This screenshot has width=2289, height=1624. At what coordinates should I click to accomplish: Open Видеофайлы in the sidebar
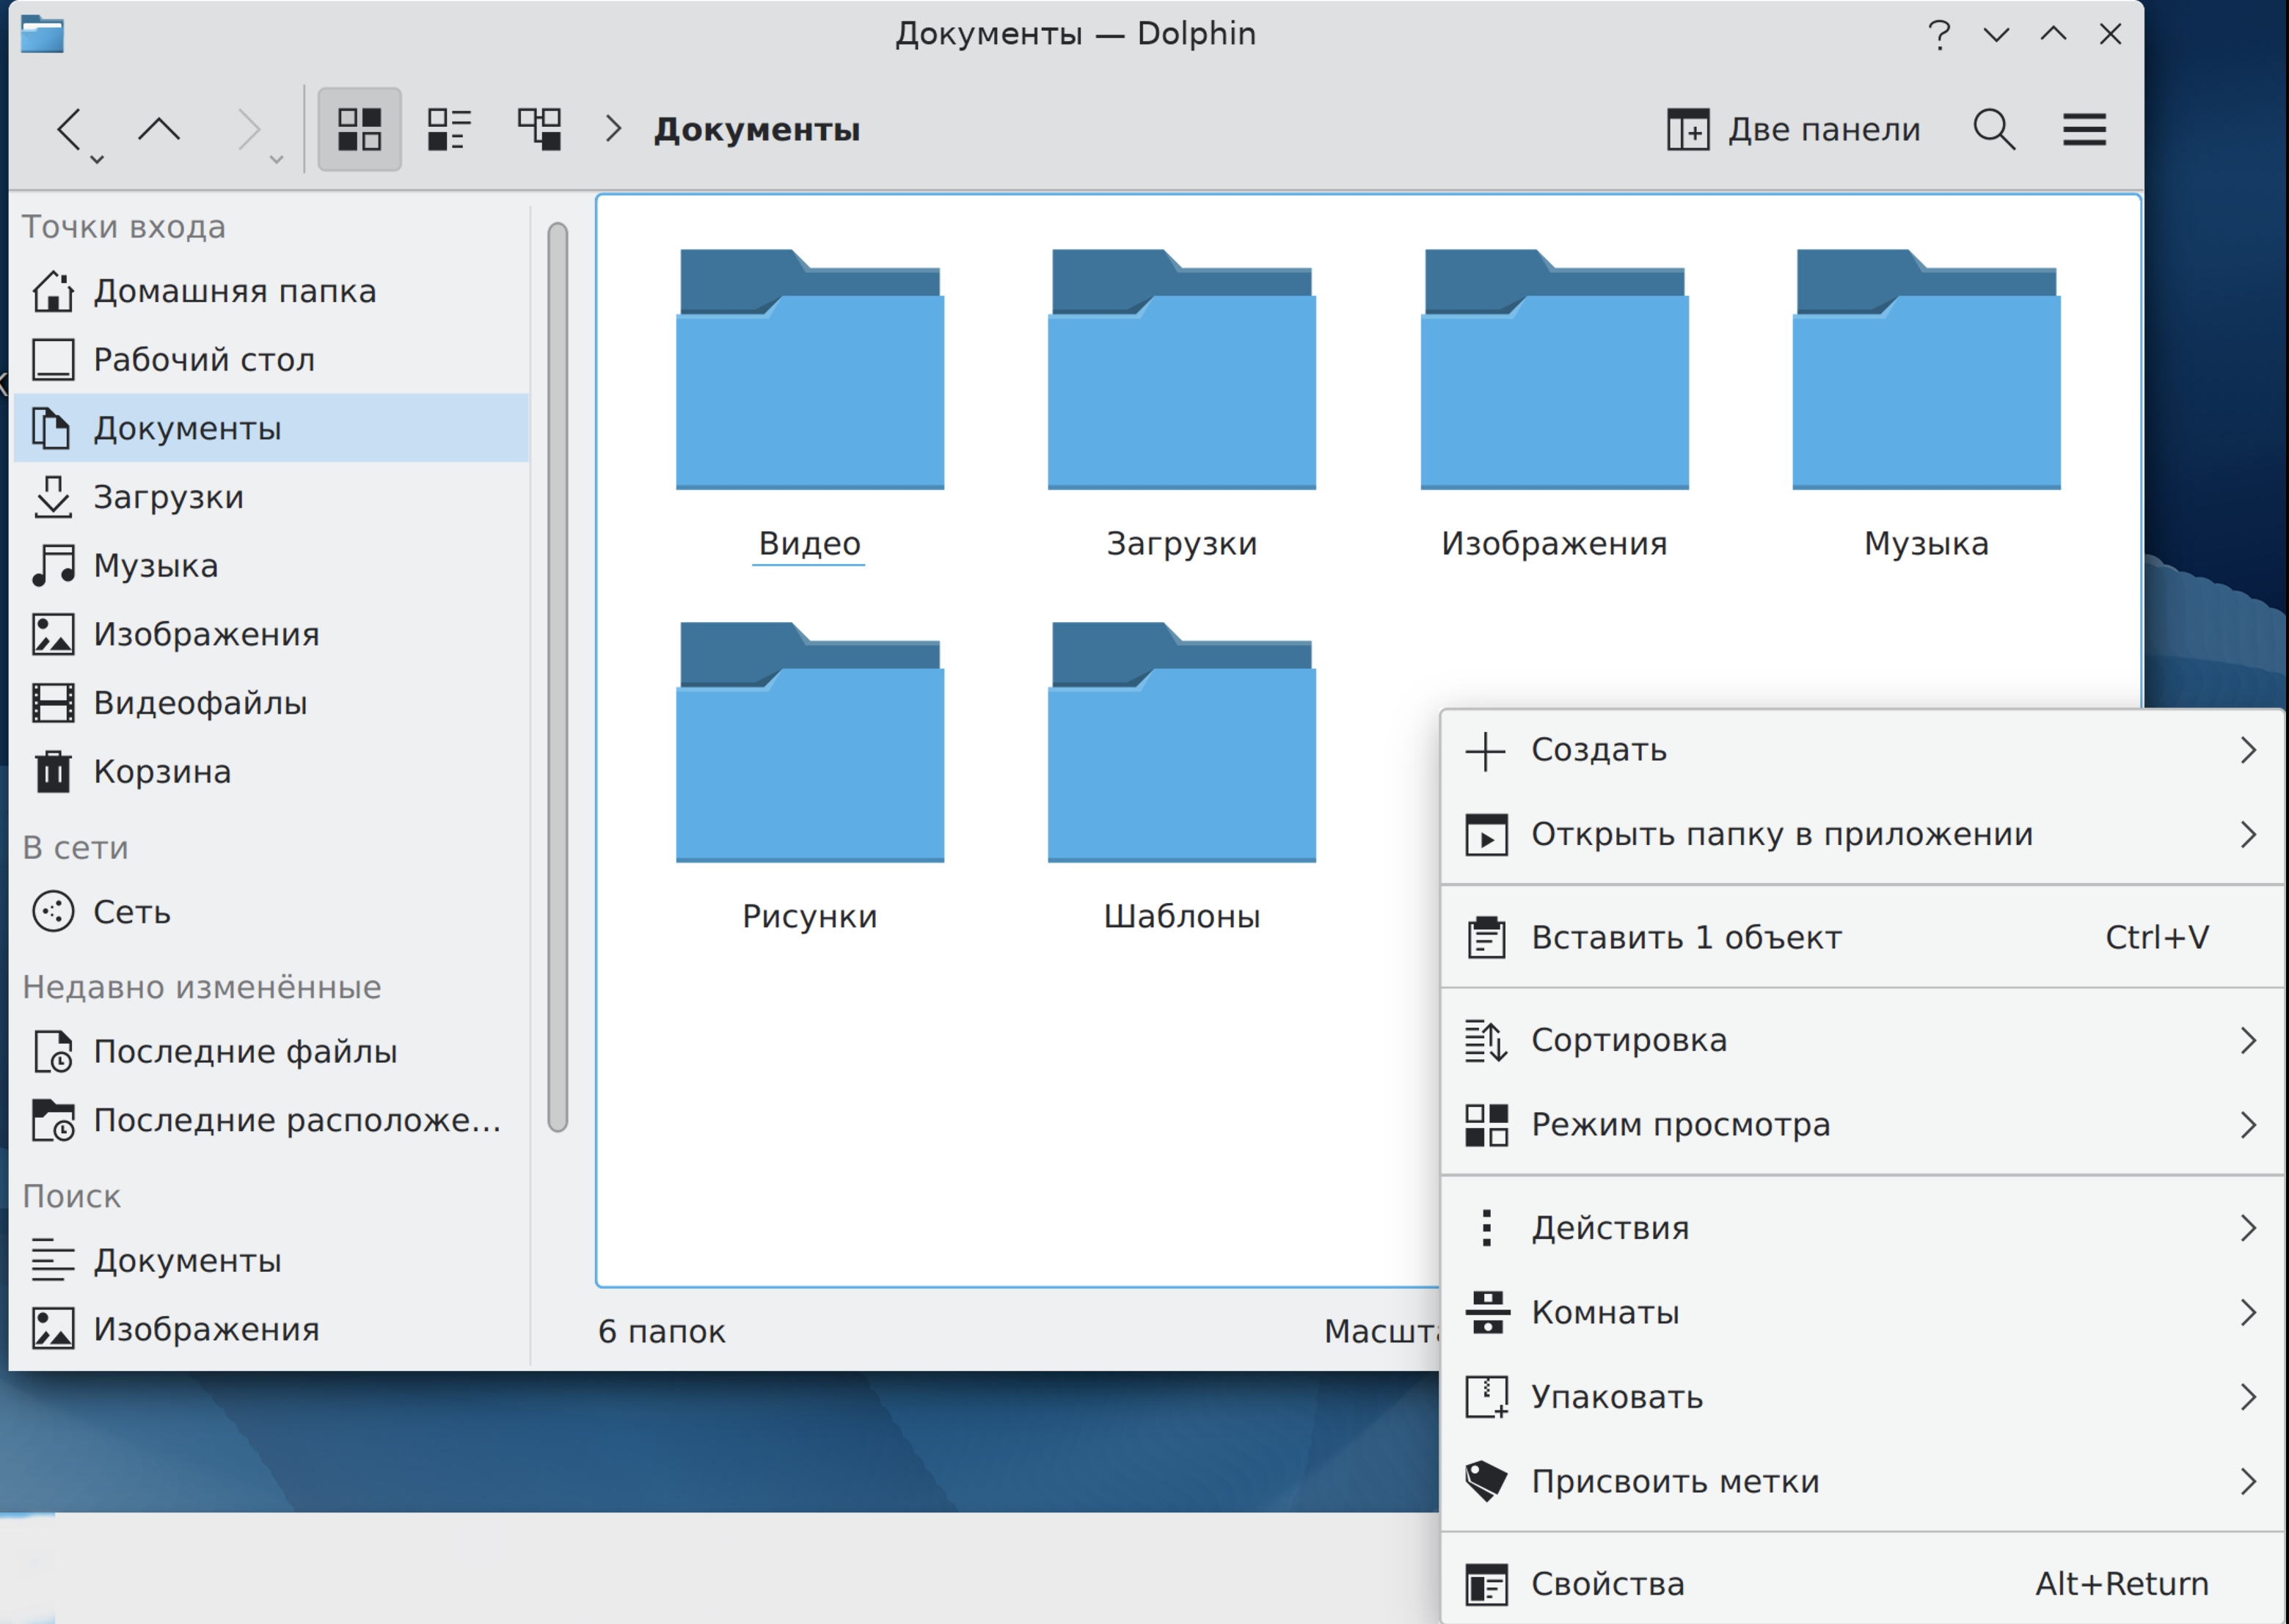[272, 703]
